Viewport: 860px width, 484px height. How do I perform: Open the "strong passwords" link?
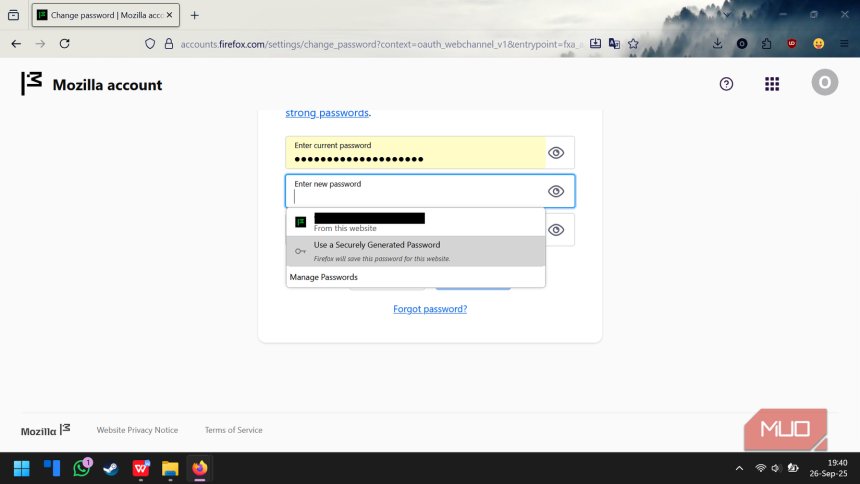click(327, 113)
